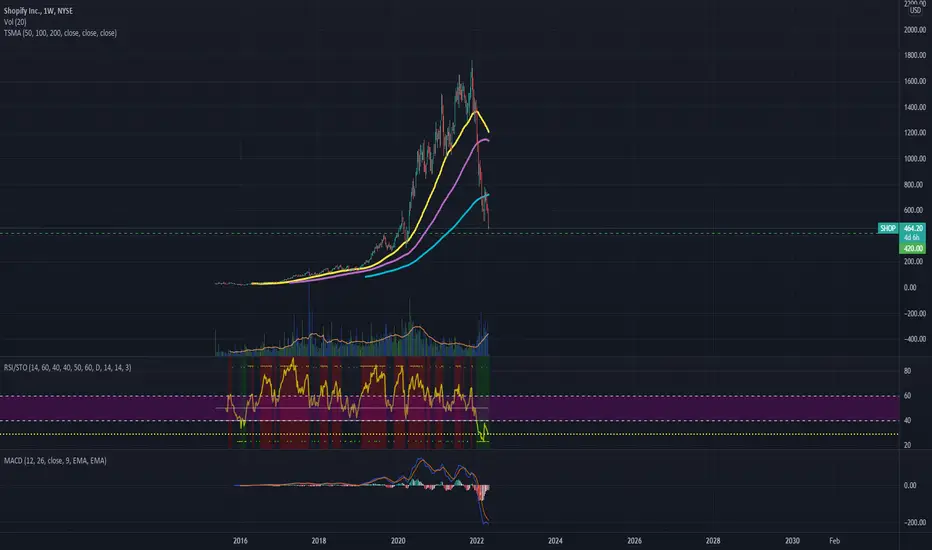Click the 2016 label on time axis
This screenshot has height=550, width=932.
tap(240, 541)
